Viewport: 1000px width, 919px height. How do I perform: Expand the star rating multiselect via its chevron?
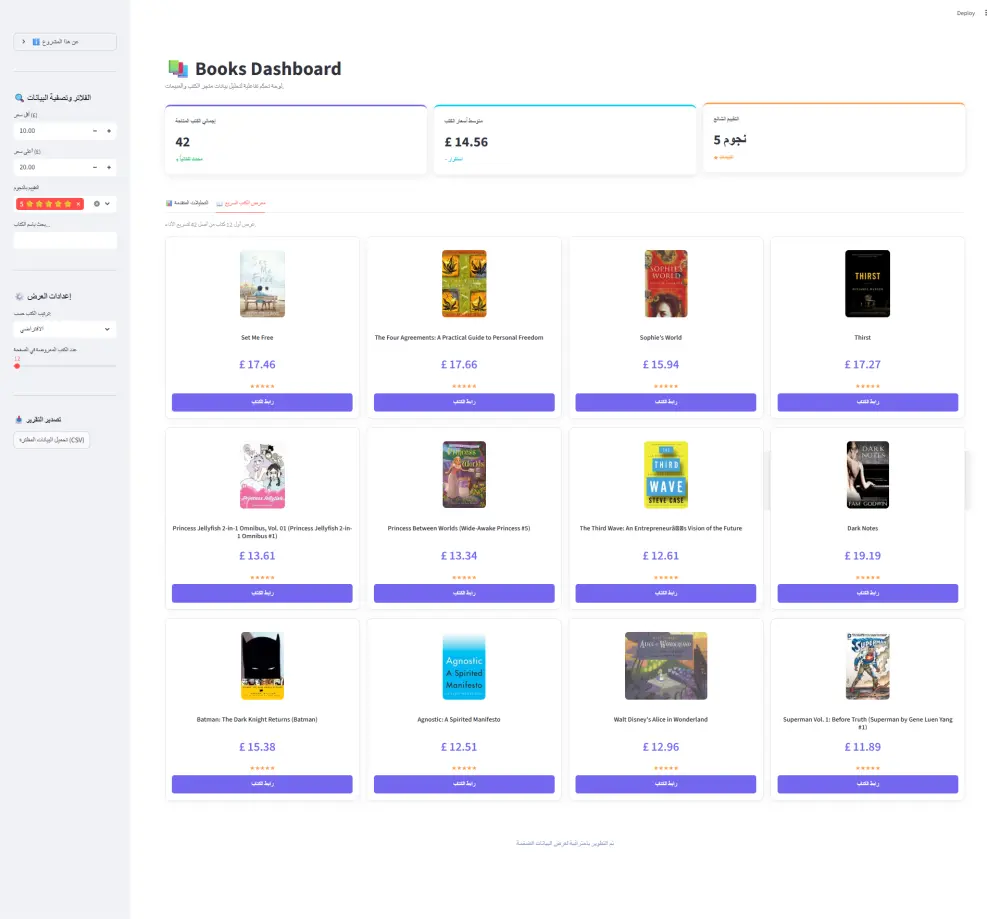tap(107, 203)
